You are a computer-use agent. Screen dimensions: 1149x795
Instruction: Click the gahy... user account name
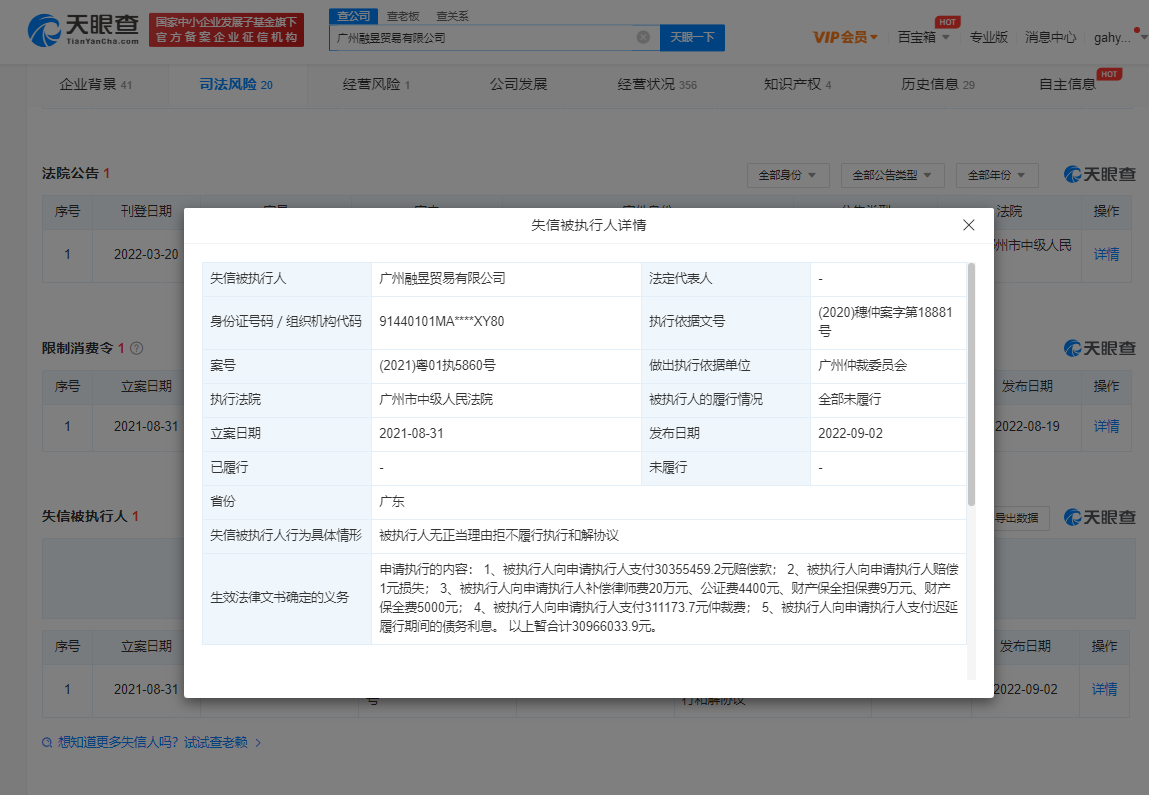(1112, 37)
